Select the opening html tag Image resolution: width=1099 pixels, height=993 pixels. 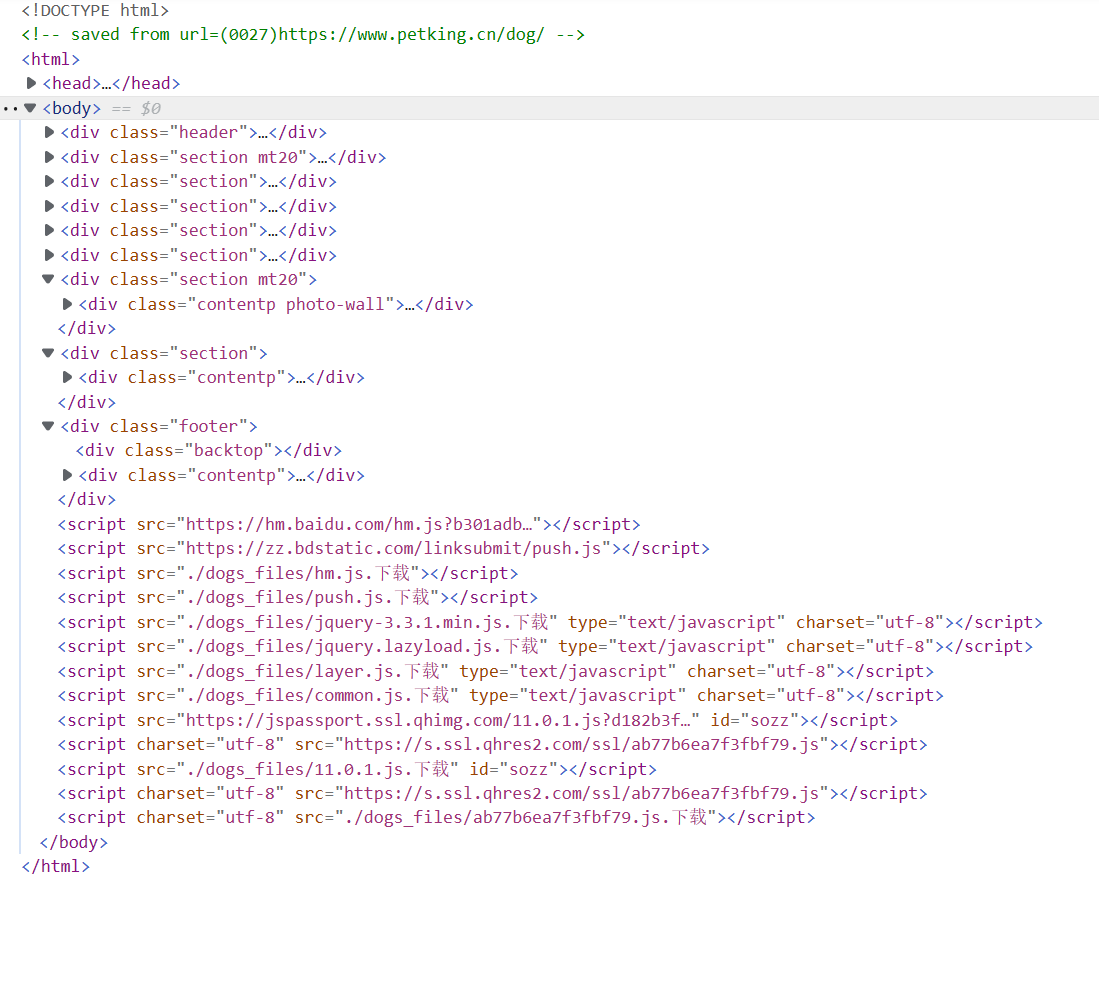[x=50, y=60]
